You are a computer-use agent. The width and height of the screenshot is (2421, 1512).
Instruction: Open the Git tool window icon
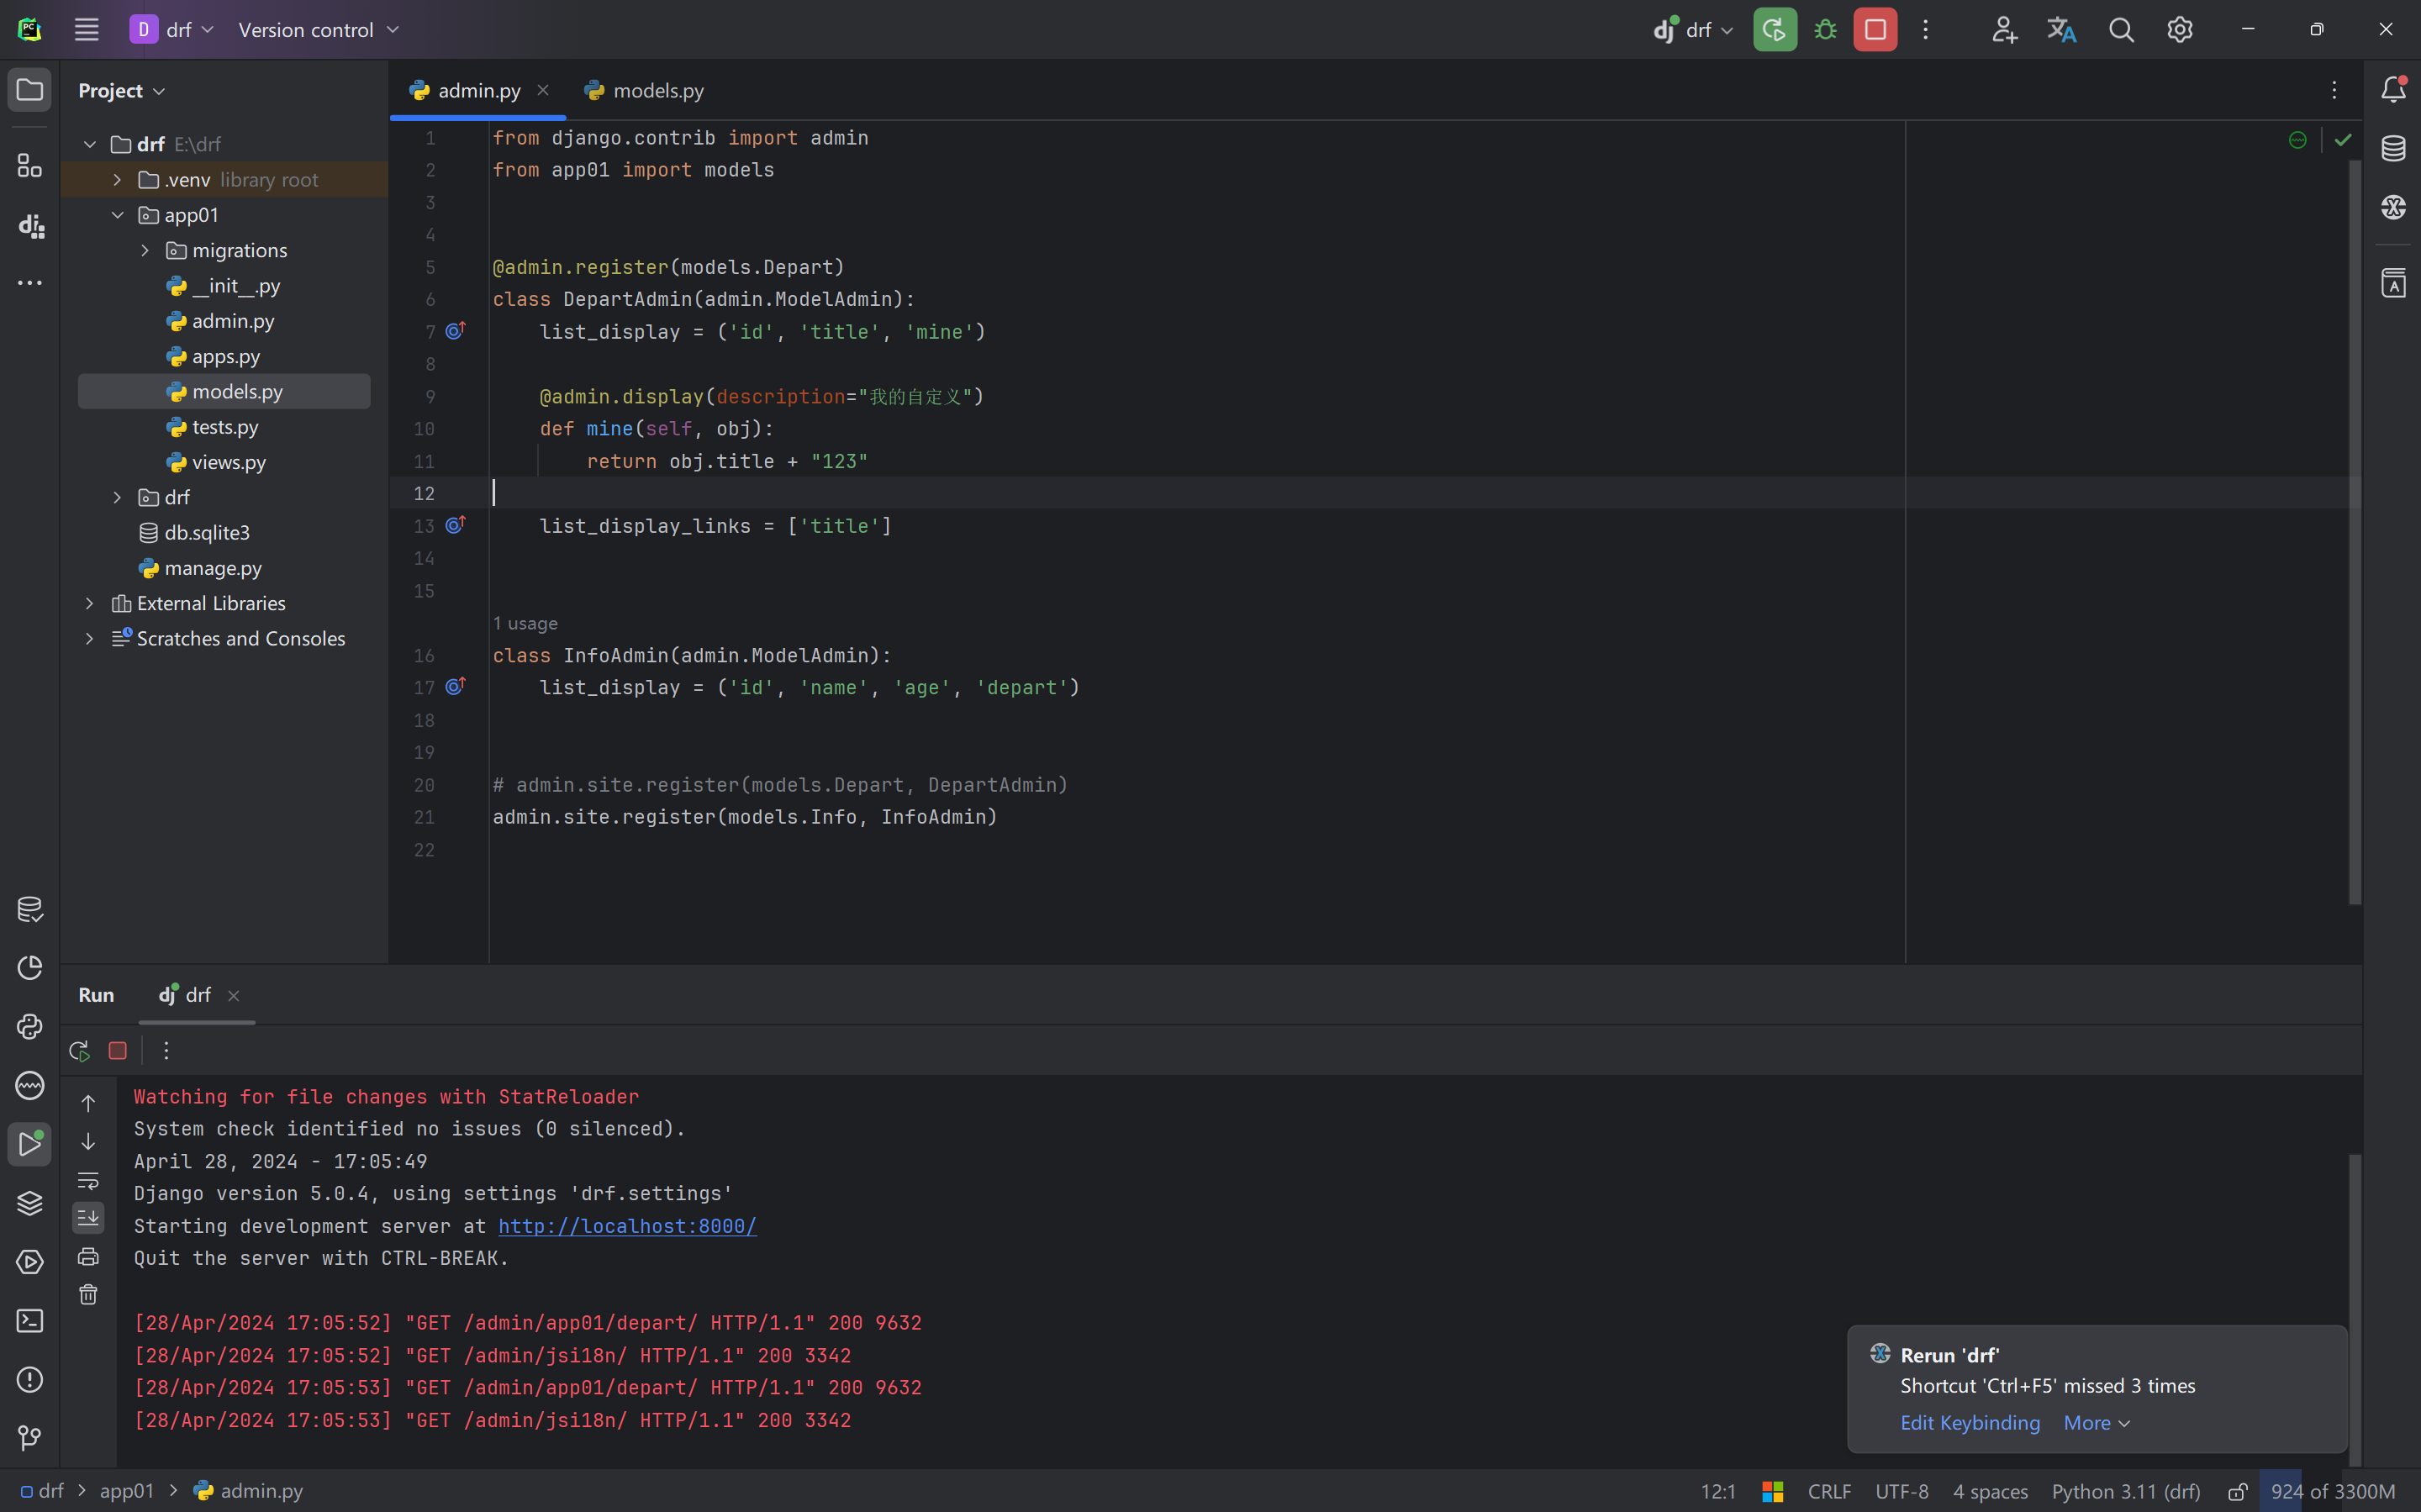[30, 1438]
